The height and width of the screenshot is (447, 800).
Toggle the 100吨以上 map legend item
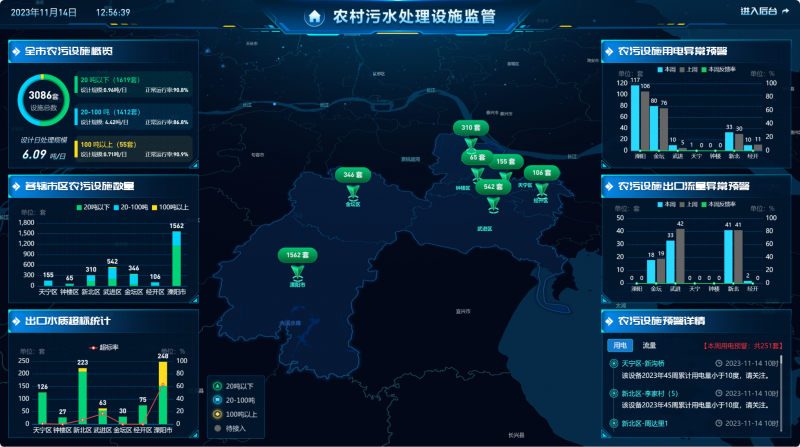tap(240, 413)
